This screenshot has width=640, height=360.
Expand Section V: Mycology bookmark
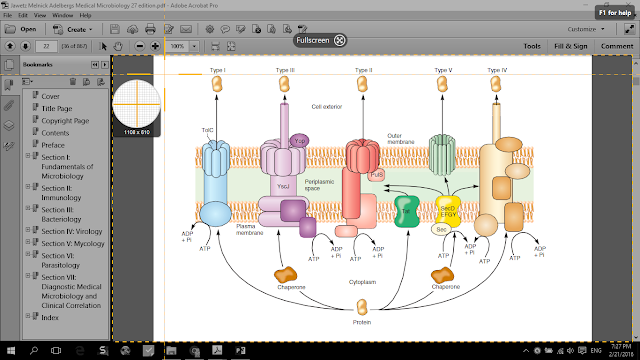pyautogui.click(x=28, y=242)
